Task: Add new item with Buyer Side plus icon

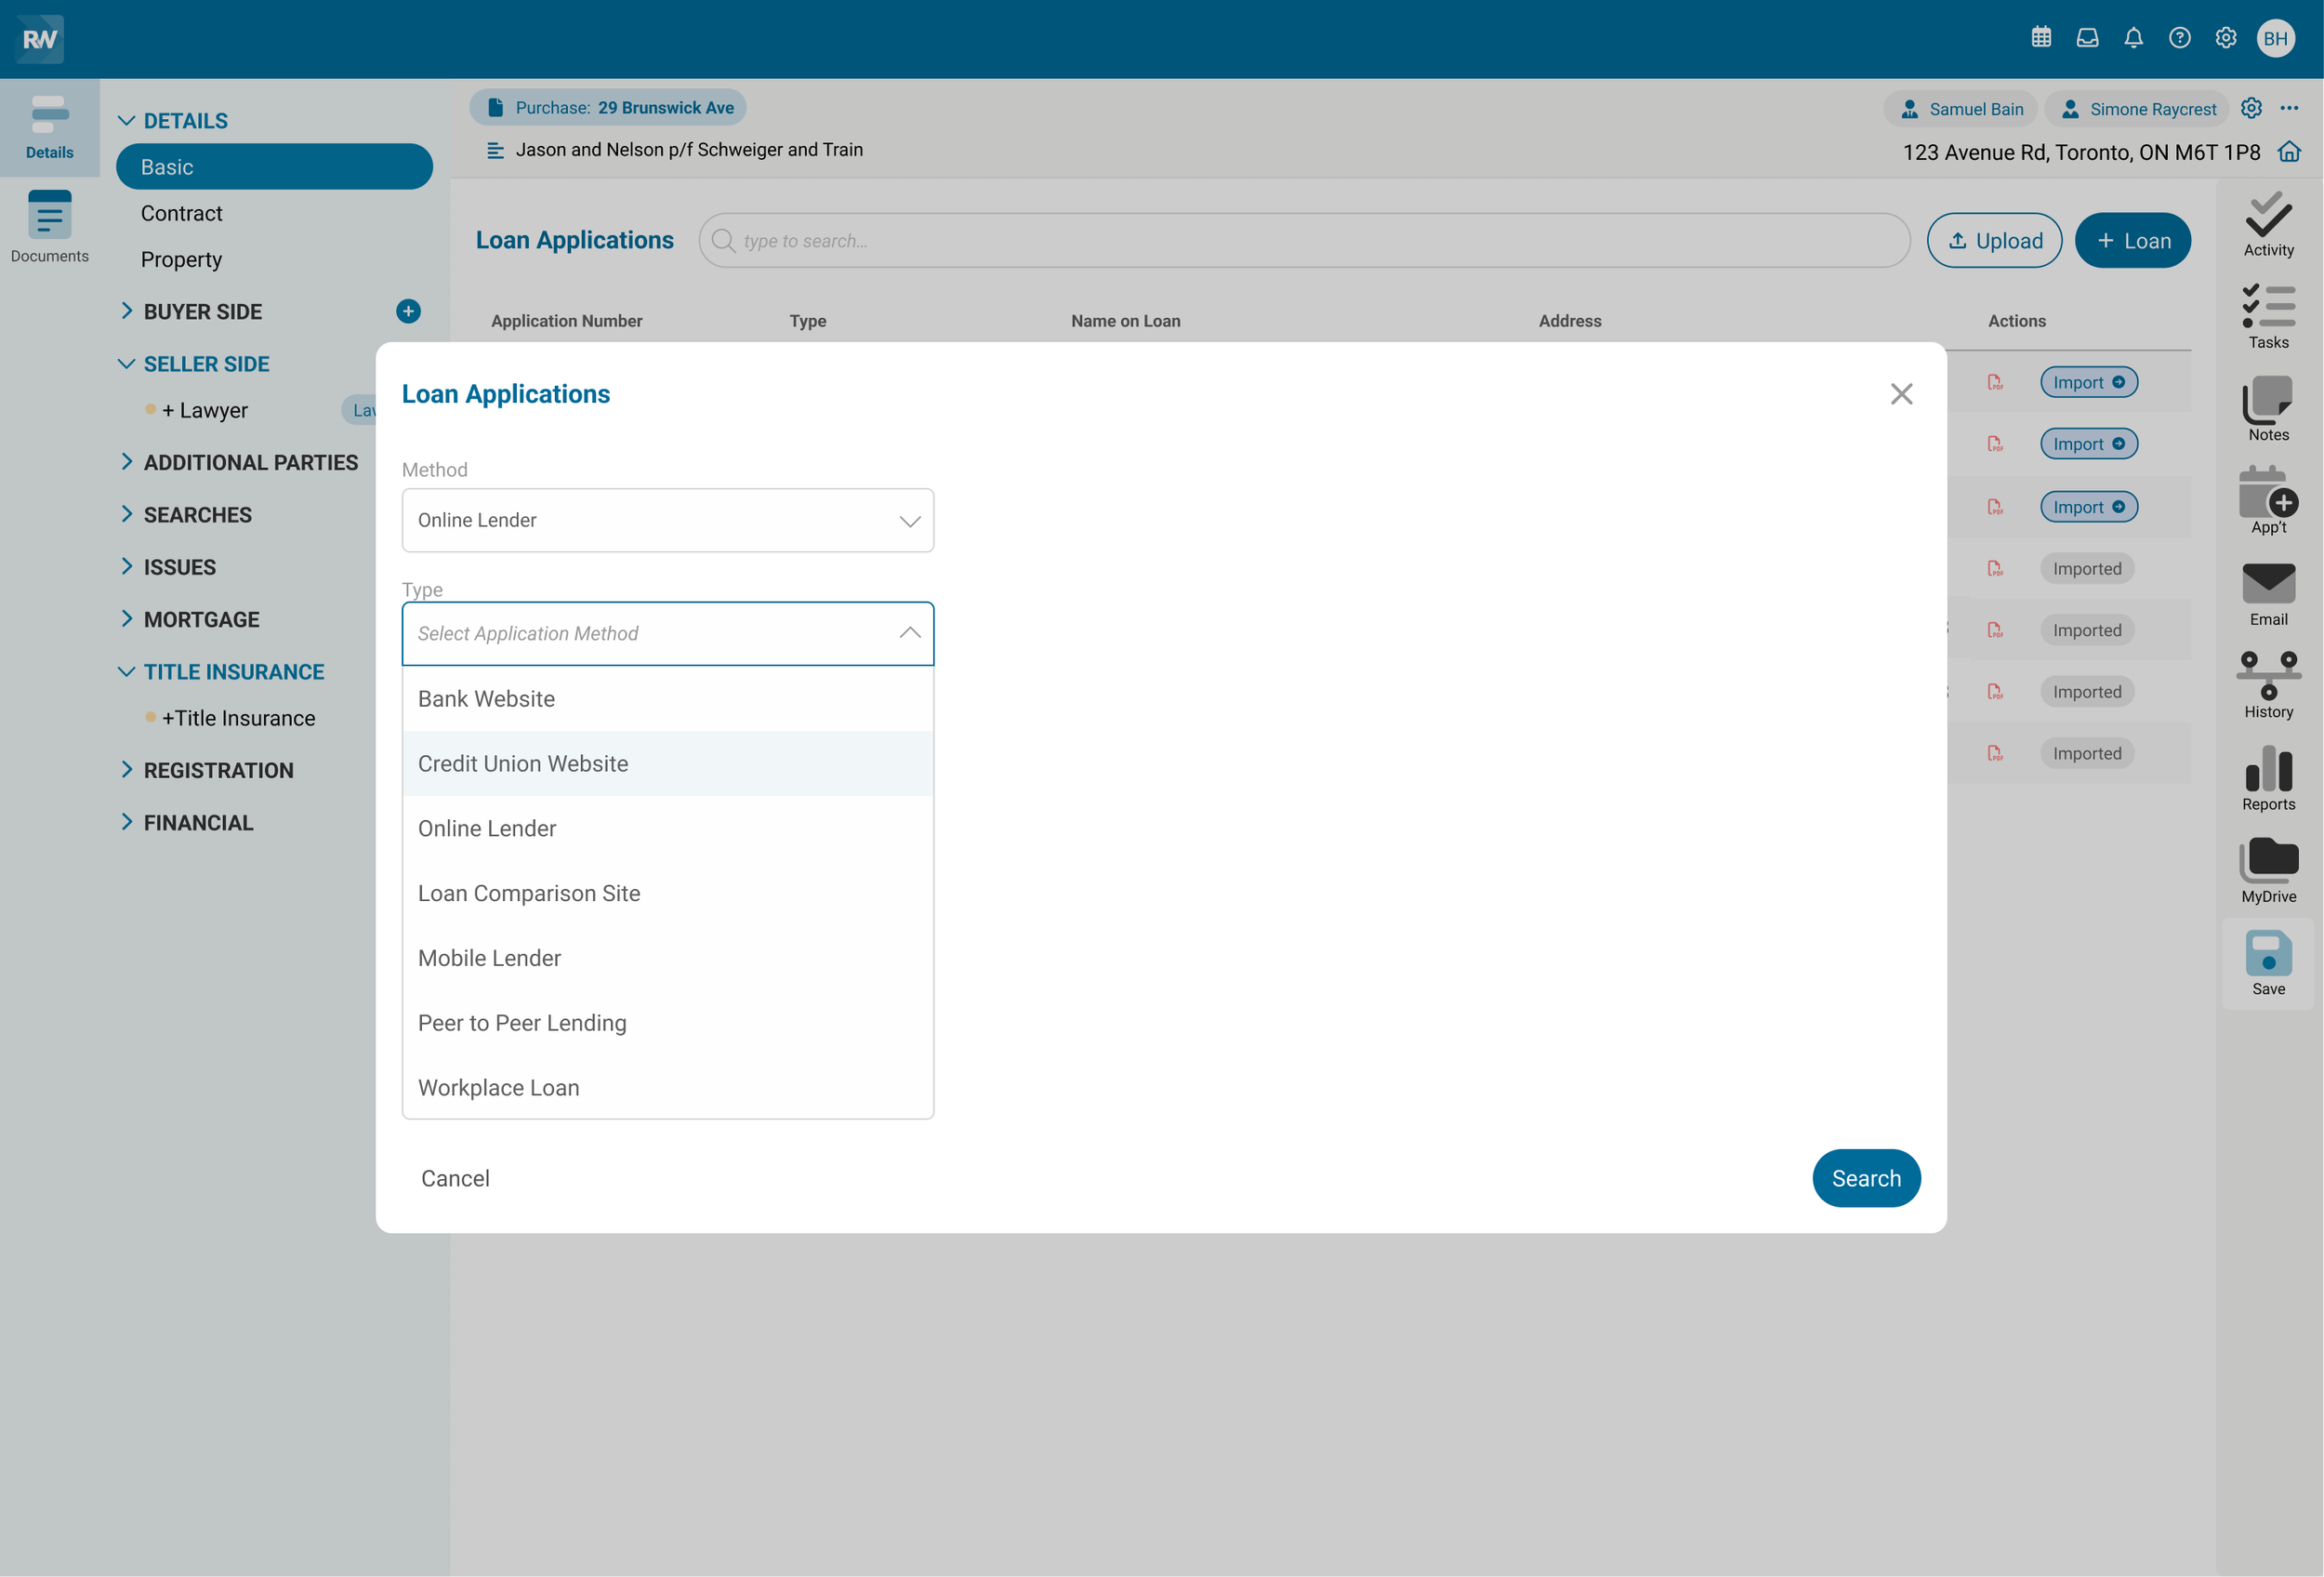Action: click(408, 311)
